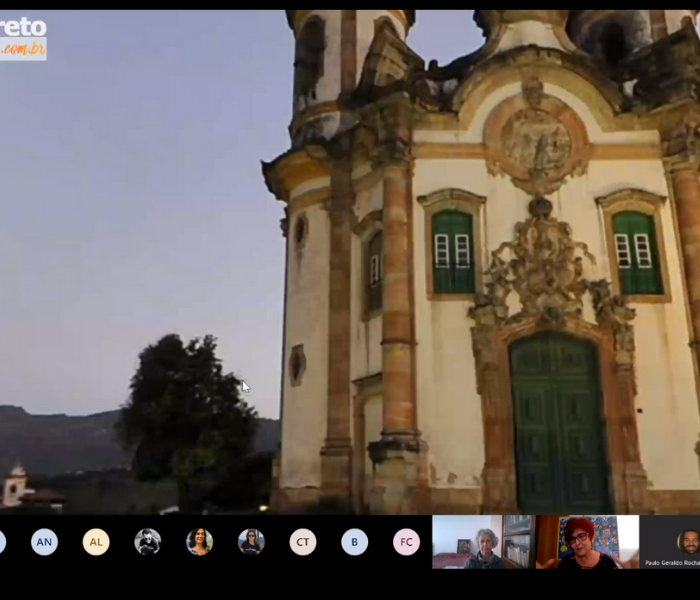Click the partially hidden avatar left of AN

pyautogui.click(x=2, y=542)
